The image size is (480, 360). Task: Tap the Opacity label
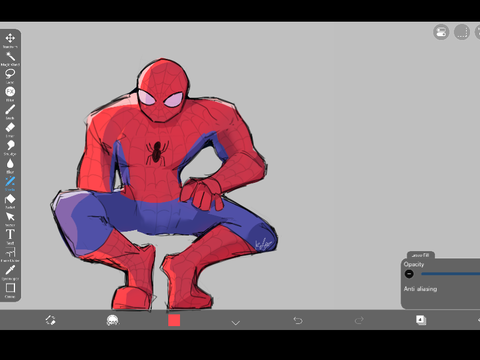(x=414, y=264)
